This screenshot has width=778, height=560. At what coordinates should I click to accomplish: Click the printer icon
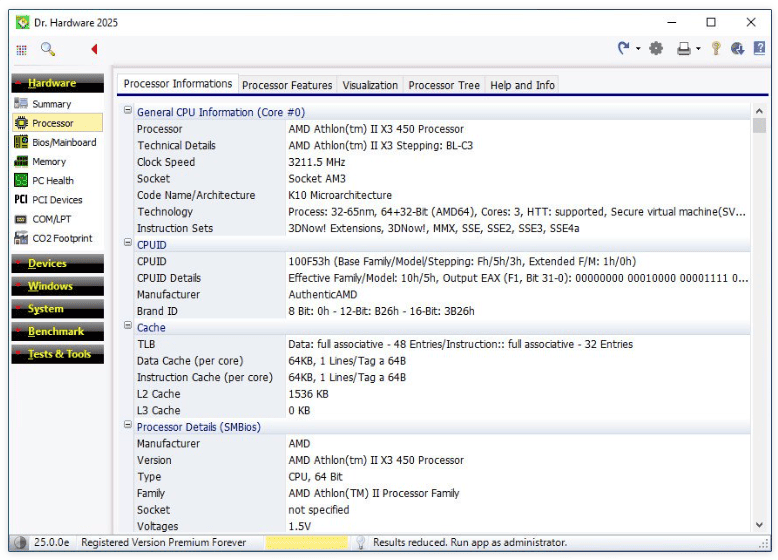(x=684, y=48)
